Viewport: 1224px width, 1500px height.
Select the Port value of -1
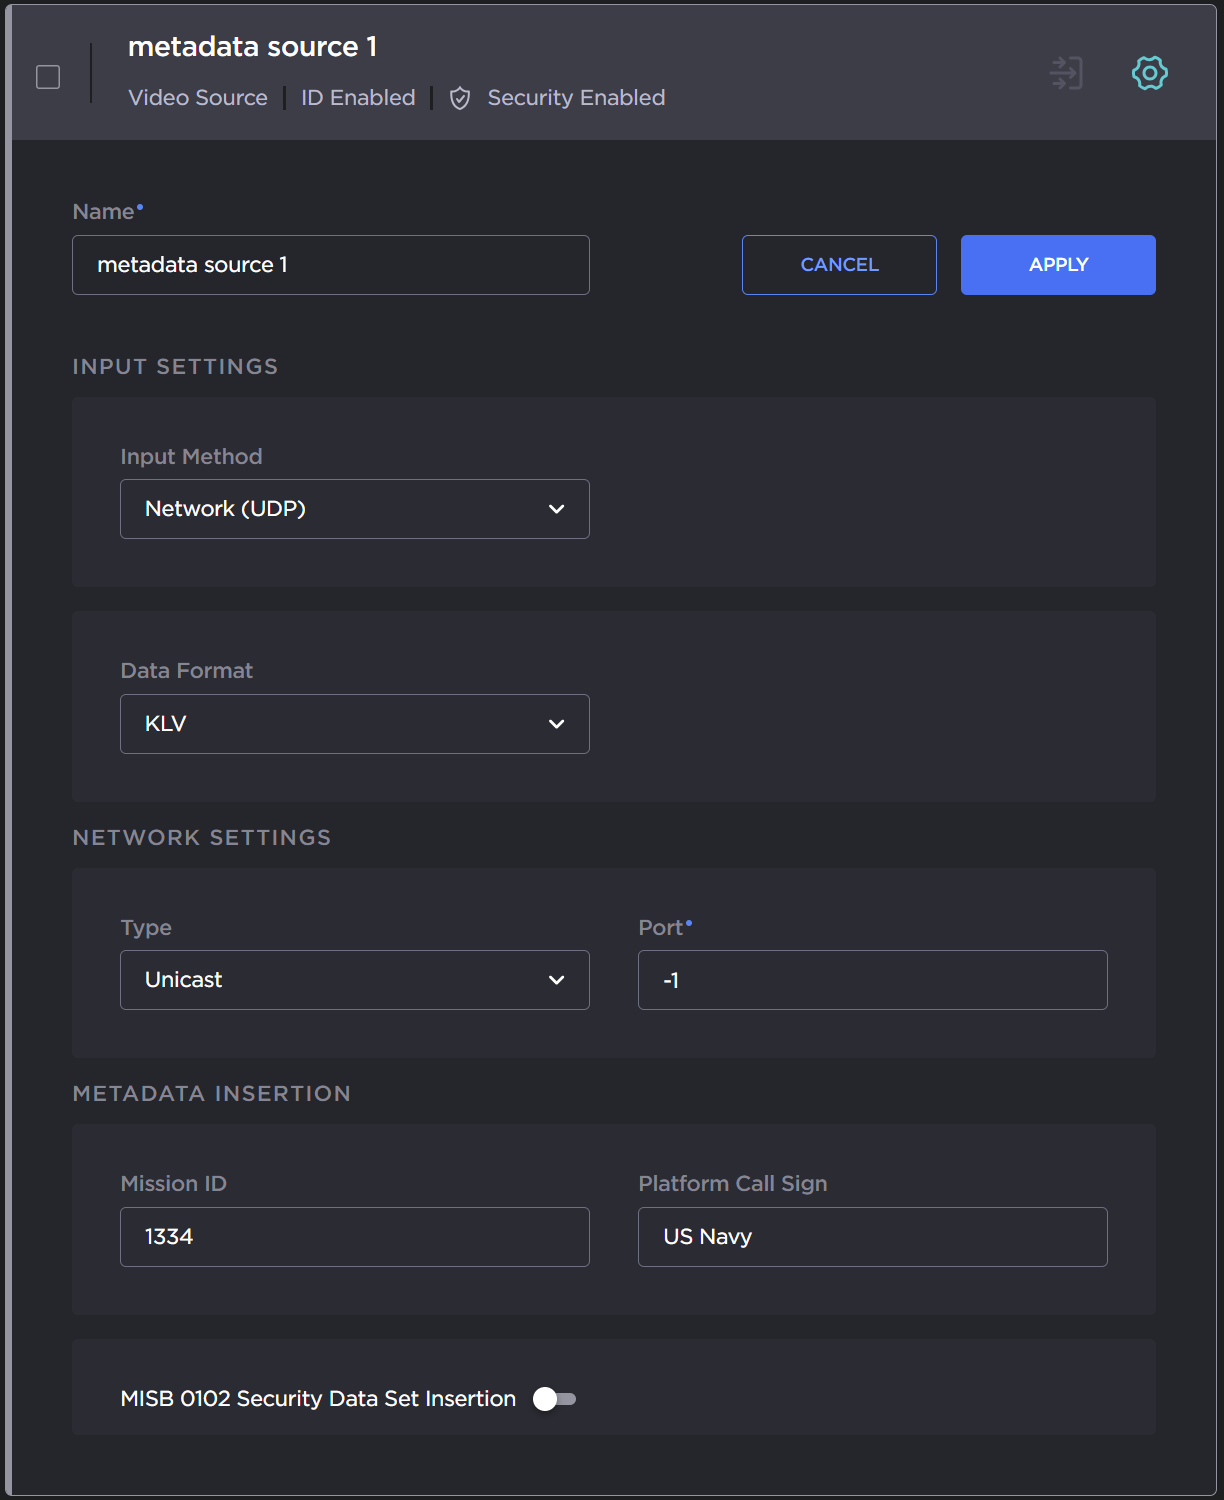coord(871,980)
